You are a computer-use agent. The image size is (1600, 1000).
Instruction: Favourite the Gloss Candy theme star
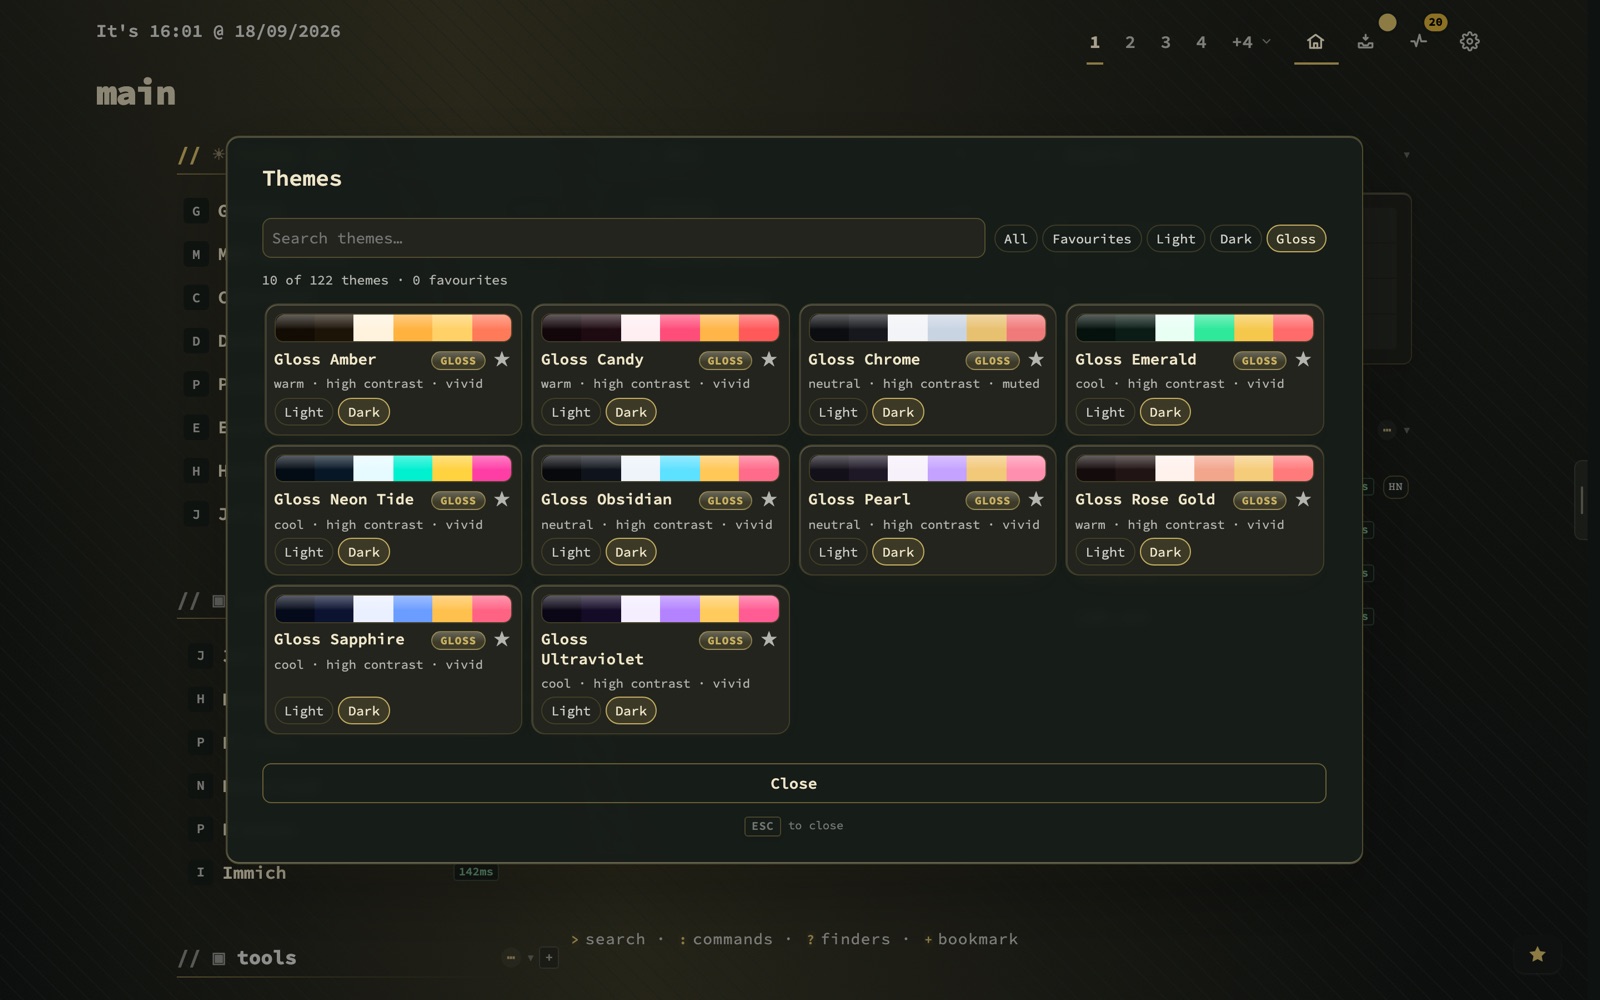(x=769, y=359)
